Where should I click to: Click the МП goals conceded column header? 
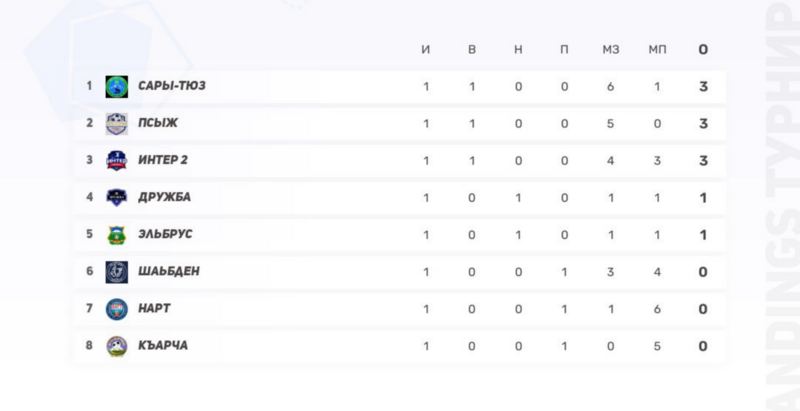(657, 49)
